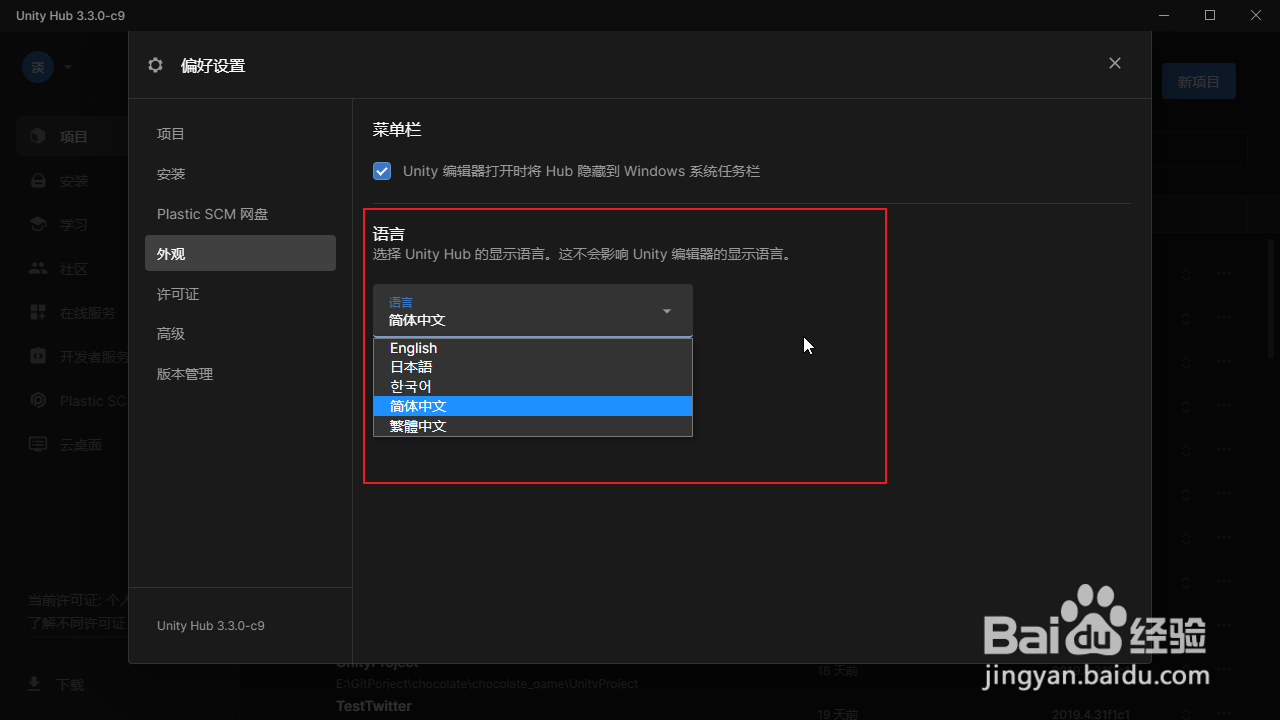The height and width of the screenshot is (720, 1280).
Task: Click the main window vertical scrollbar
Action: [x=1273, y=298]
